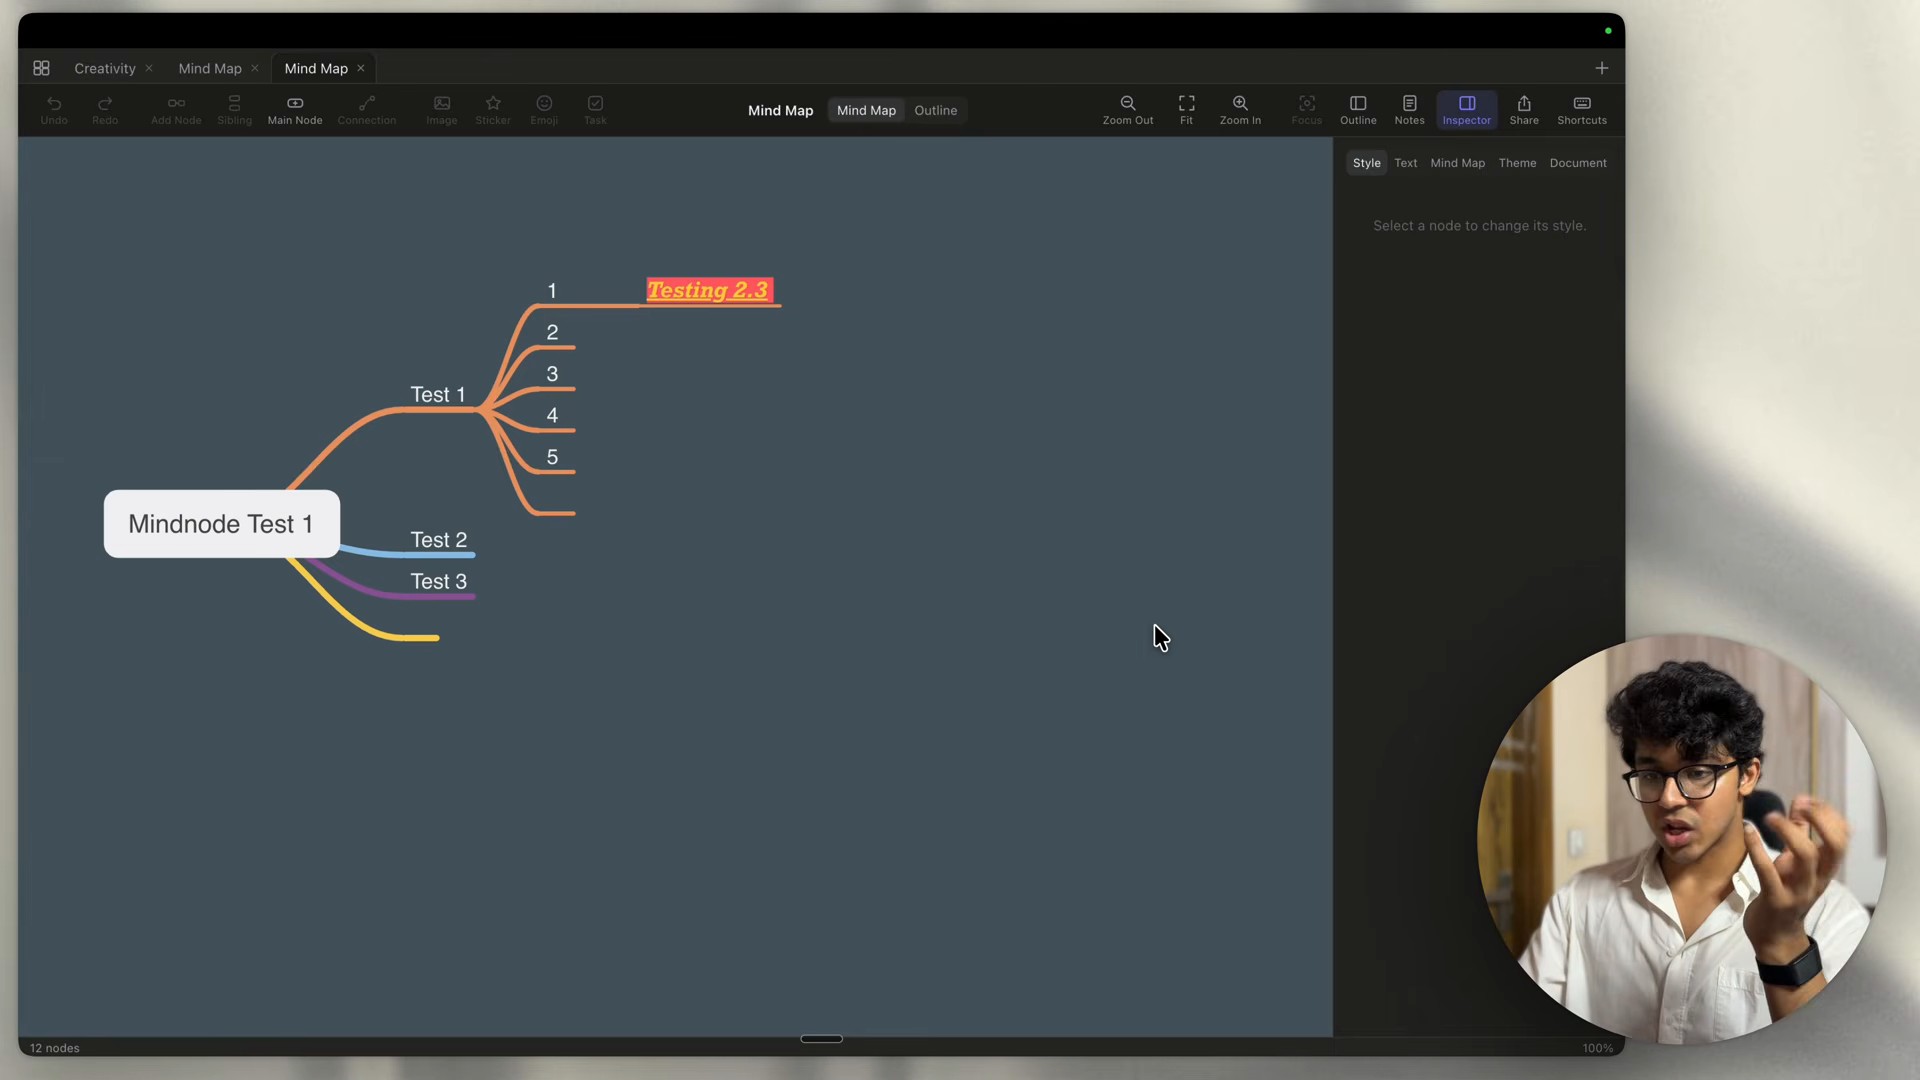Switch to the Creativity tab
Image resolution: width=1920 pixels, height=1080 pixels.
click(x=105, y=68)
